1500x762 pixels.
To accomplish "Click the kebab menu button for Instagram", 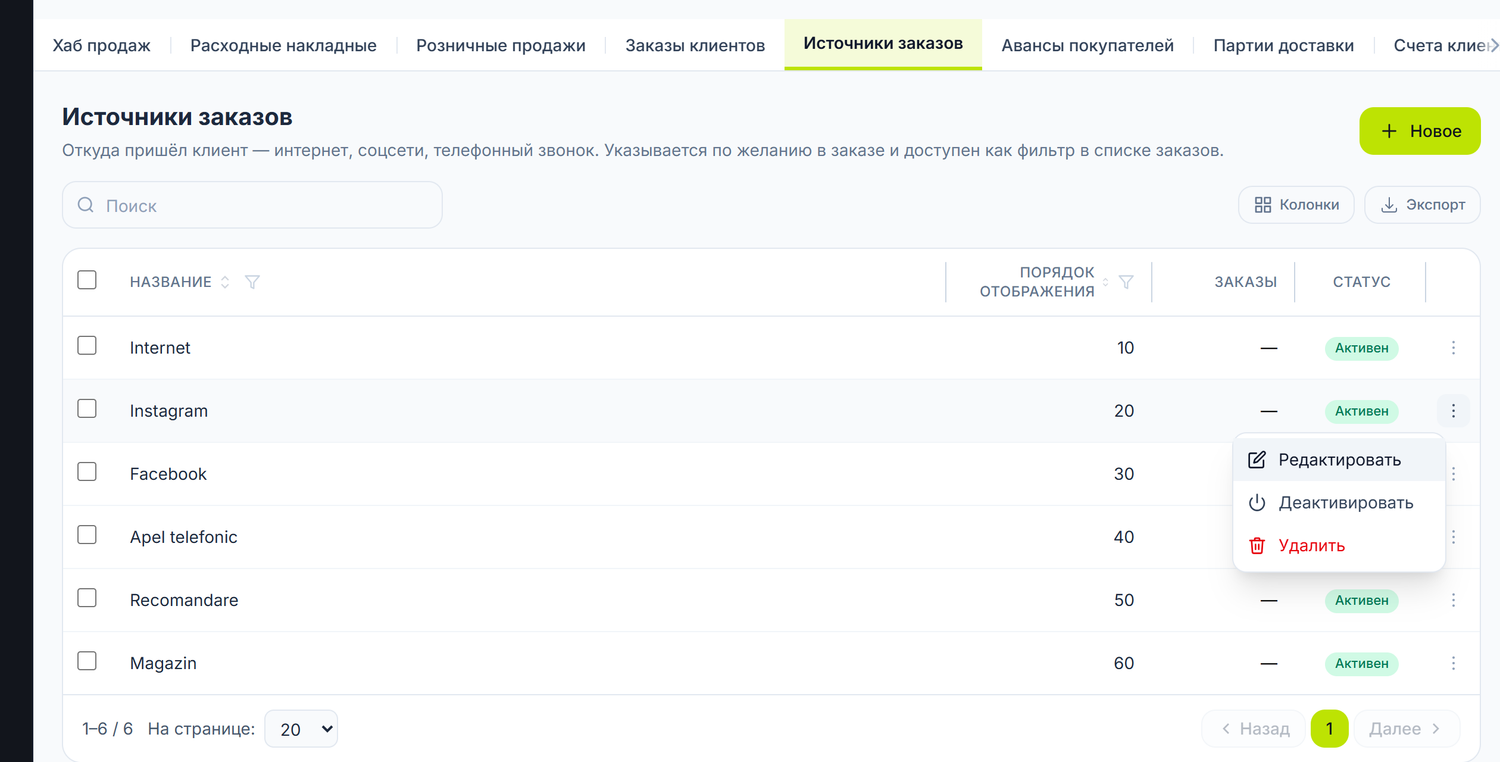I will 1453,411.
